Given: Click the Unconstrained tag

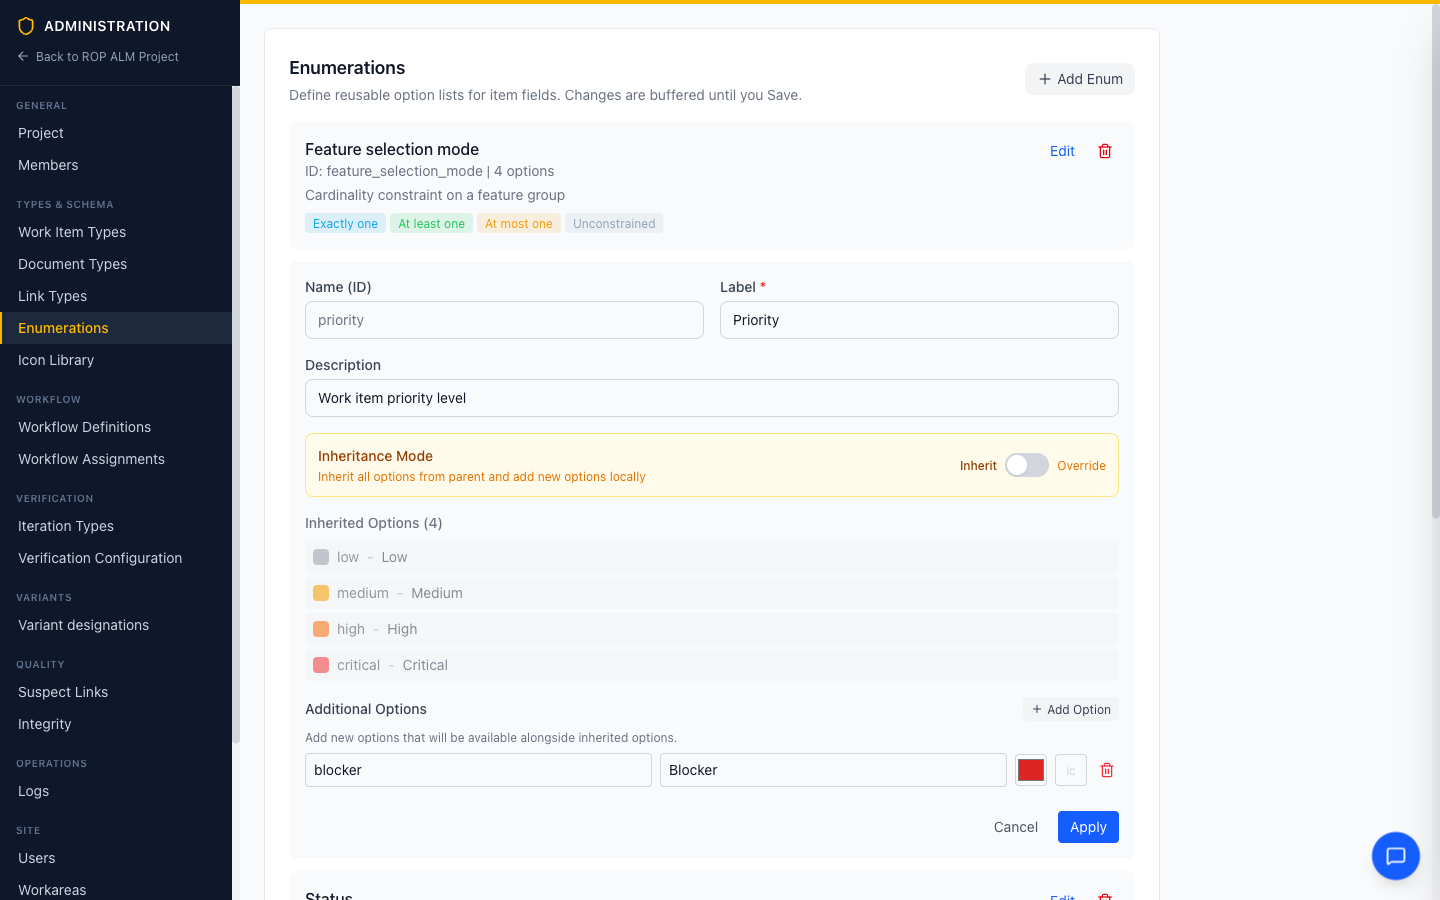Looking at the screenshot, I should pyautogui.click(x=614, y=224).
